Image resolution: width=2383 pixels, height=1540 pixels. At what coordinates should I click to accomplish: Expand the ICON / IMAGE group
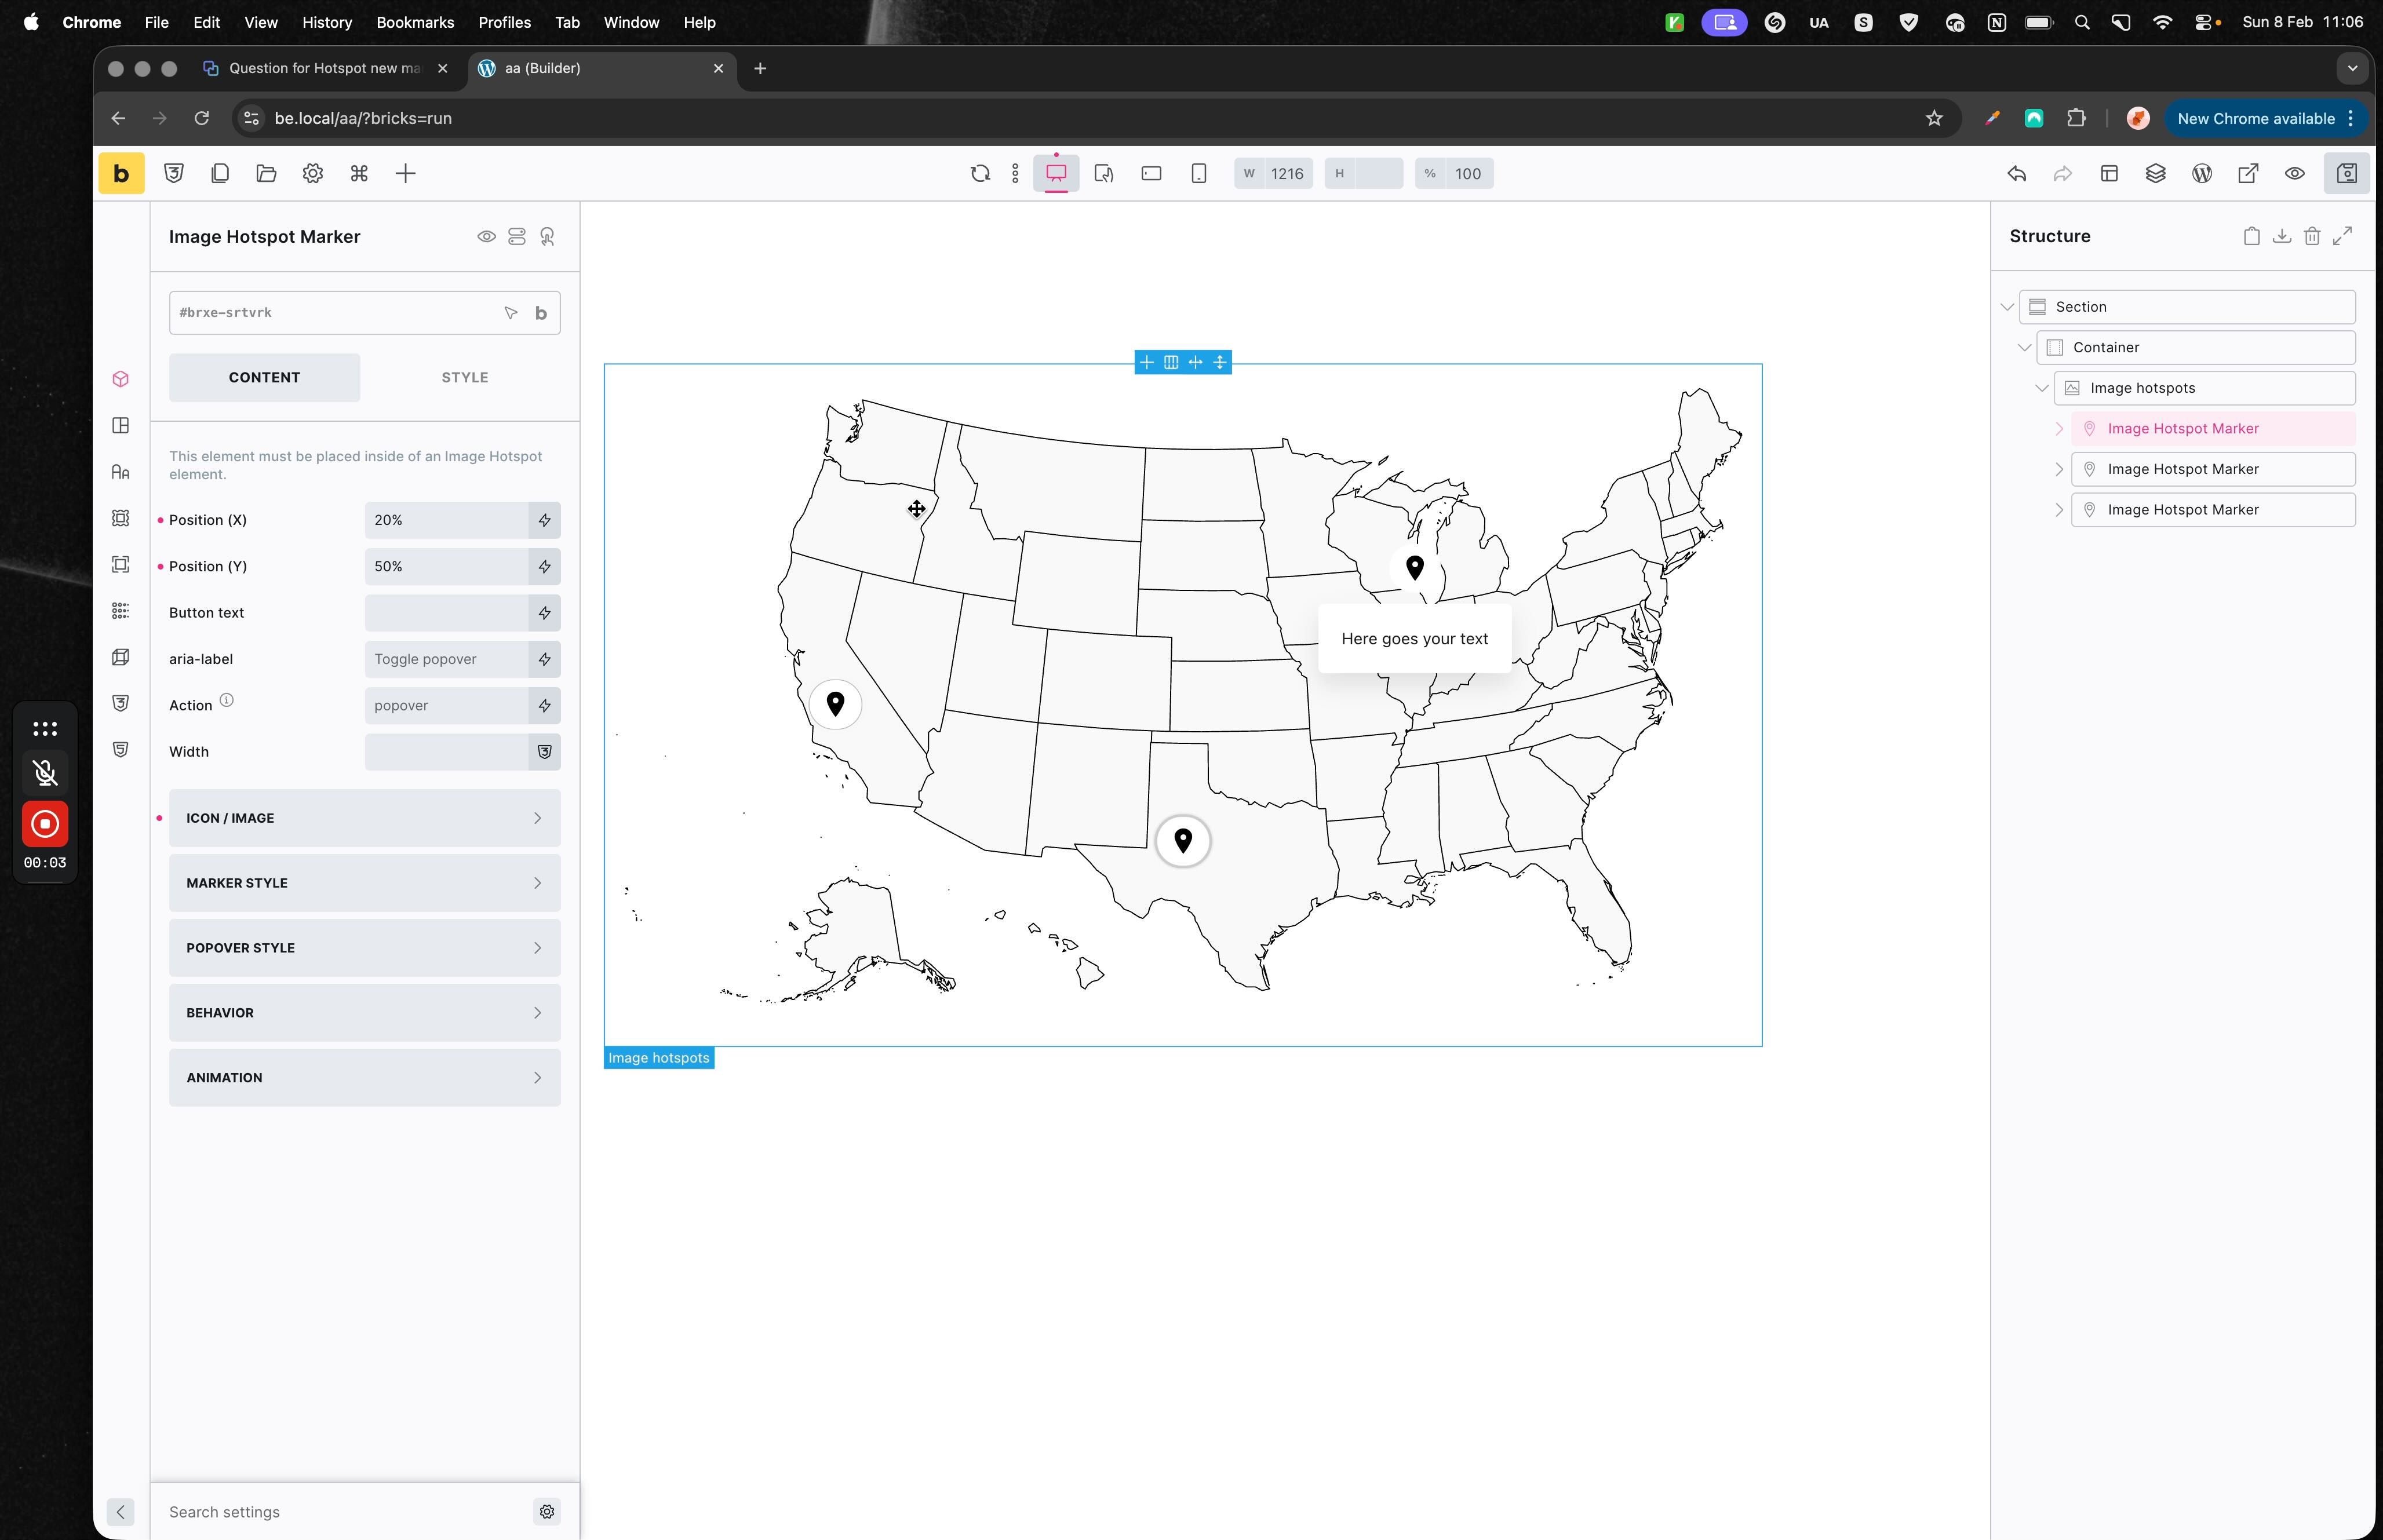pos(365,818)
